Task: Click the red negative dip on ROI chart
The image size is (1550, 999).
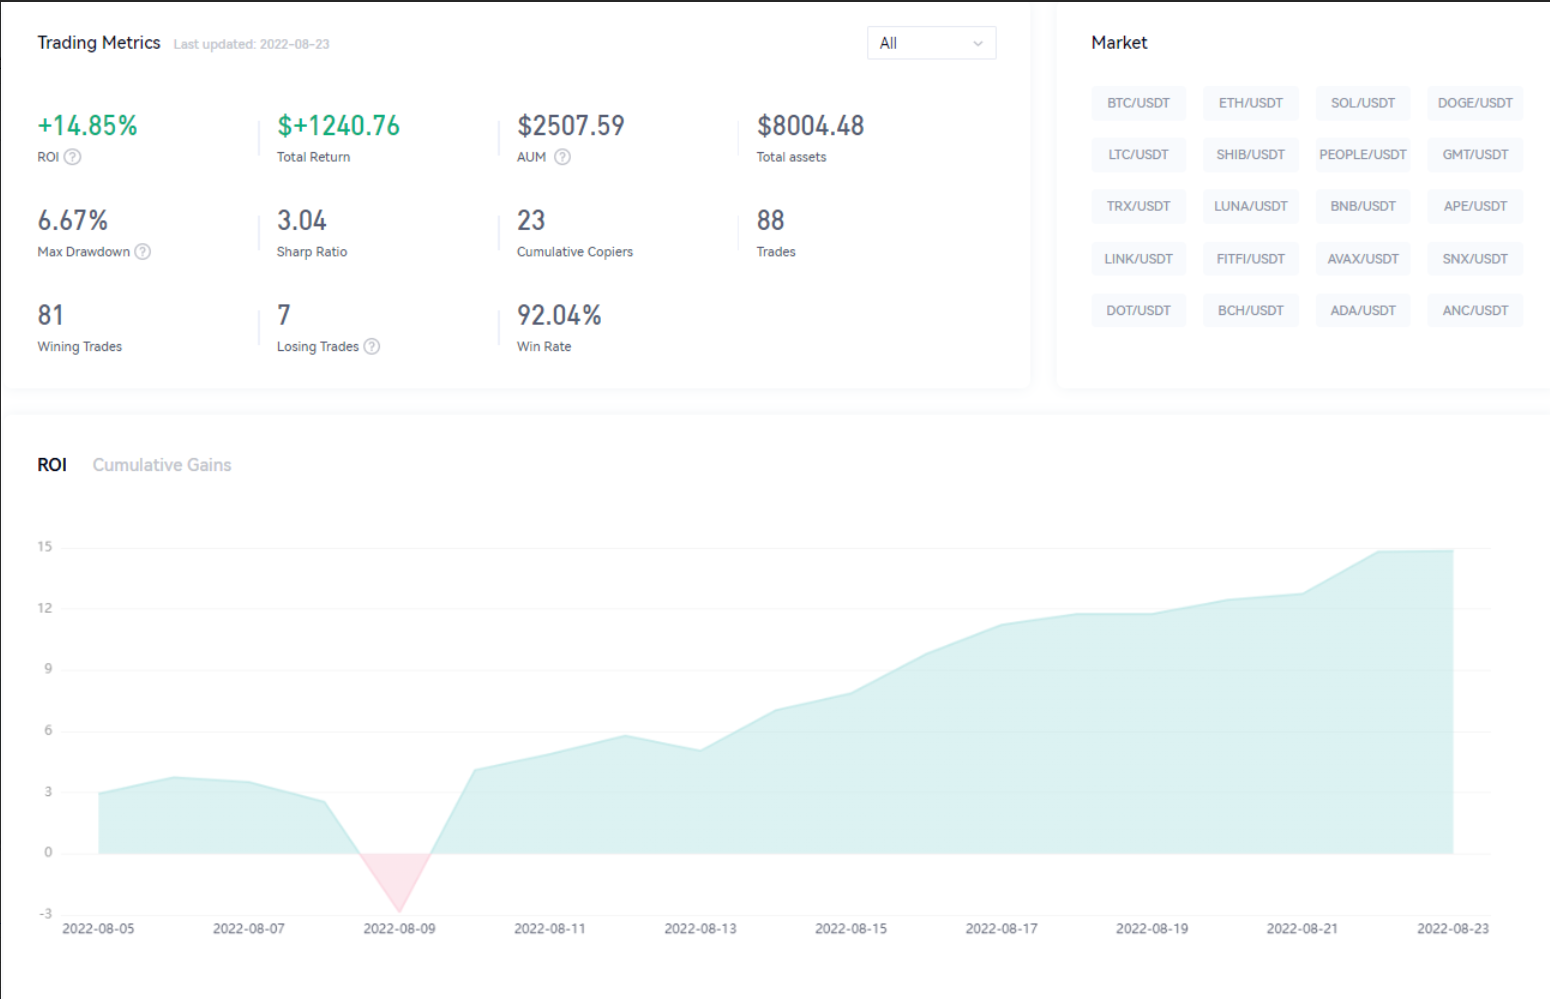Action: click(397, 878)
